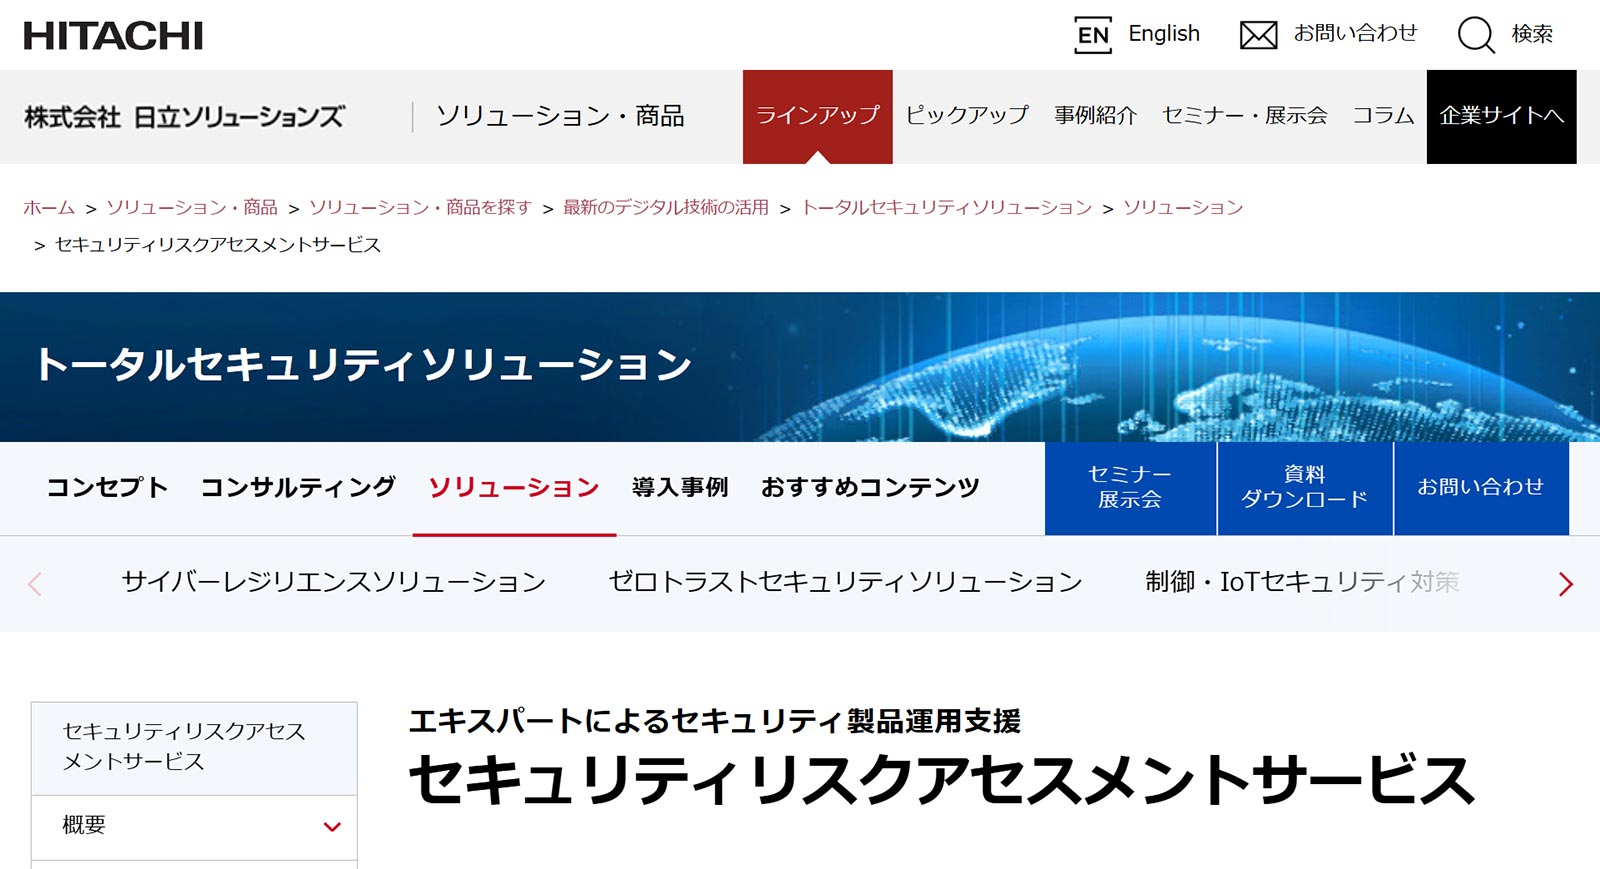Click the last ソリューション breadcrumb link
The height and width of the screenshot is (869, 1600).
[x=1183, y=207]
